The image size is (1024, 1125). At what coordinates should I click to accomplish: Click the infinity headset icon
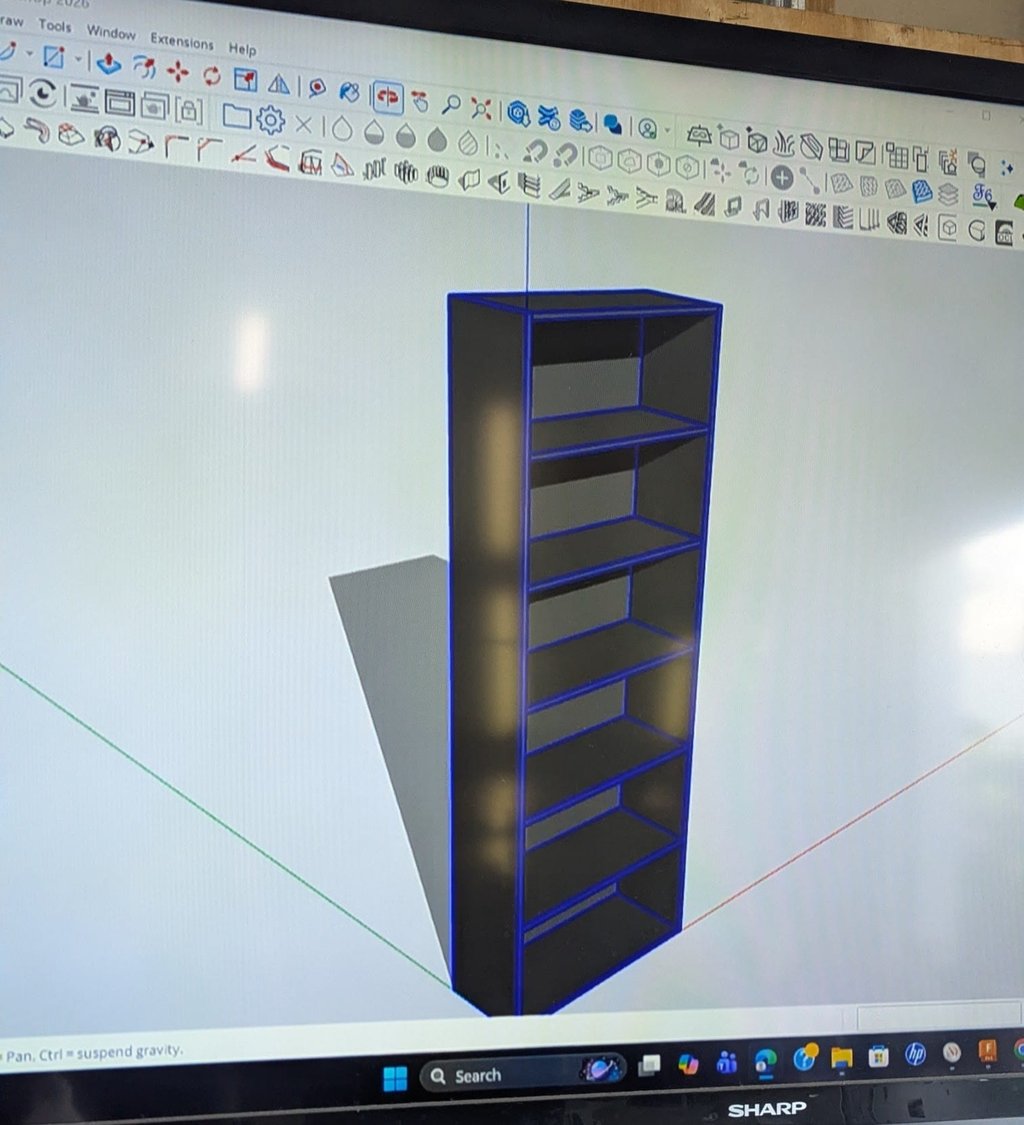coord(698,135)
